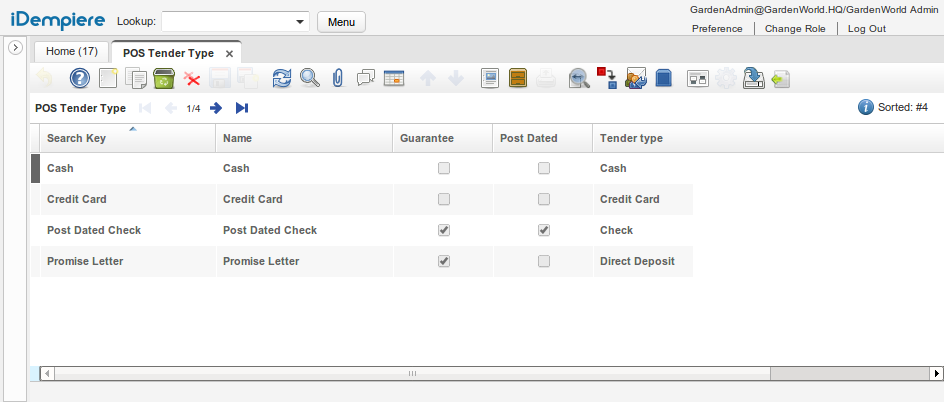This screenshot has height=402, width=944.
Task: Close the POS Tender Type tab
Action: tap(229, 53)
